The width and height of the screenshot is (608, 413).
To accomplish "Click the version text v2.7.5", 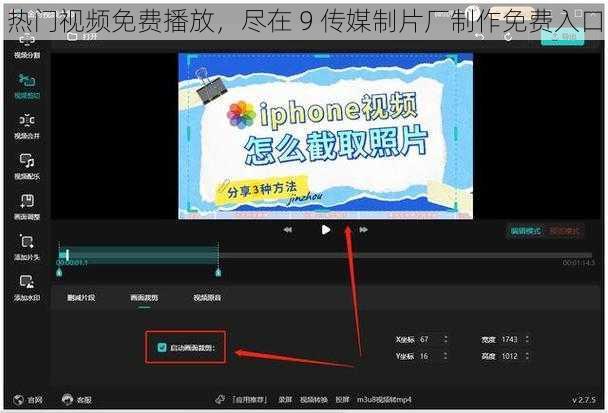I will [x=584, y=400].
